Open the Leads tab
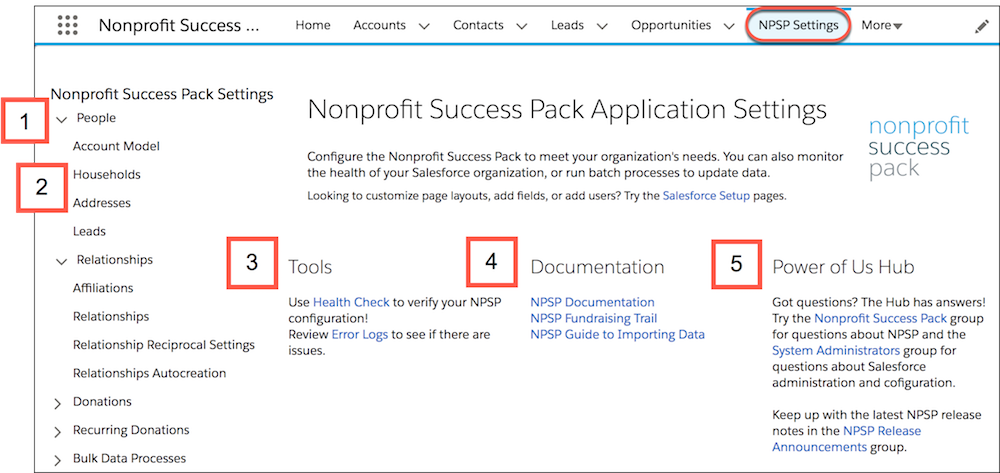 (x=568, y=25)
